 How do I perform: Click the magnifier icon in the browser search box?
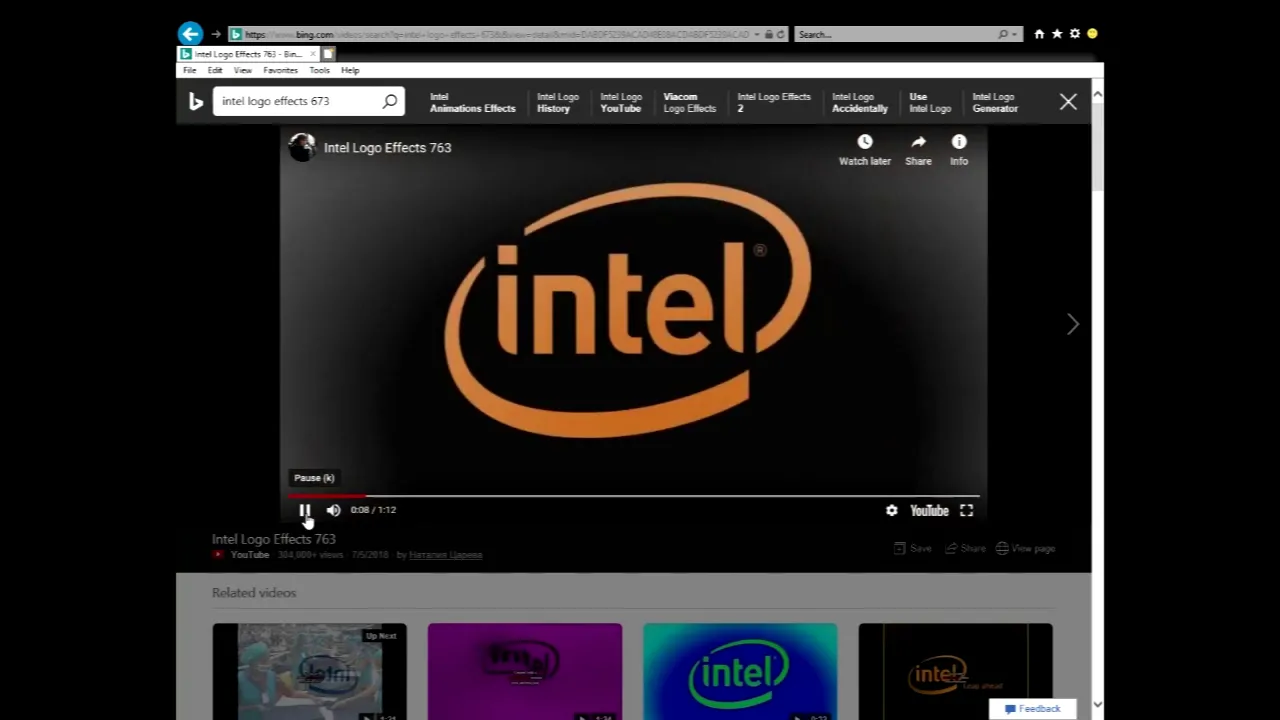1003,34
